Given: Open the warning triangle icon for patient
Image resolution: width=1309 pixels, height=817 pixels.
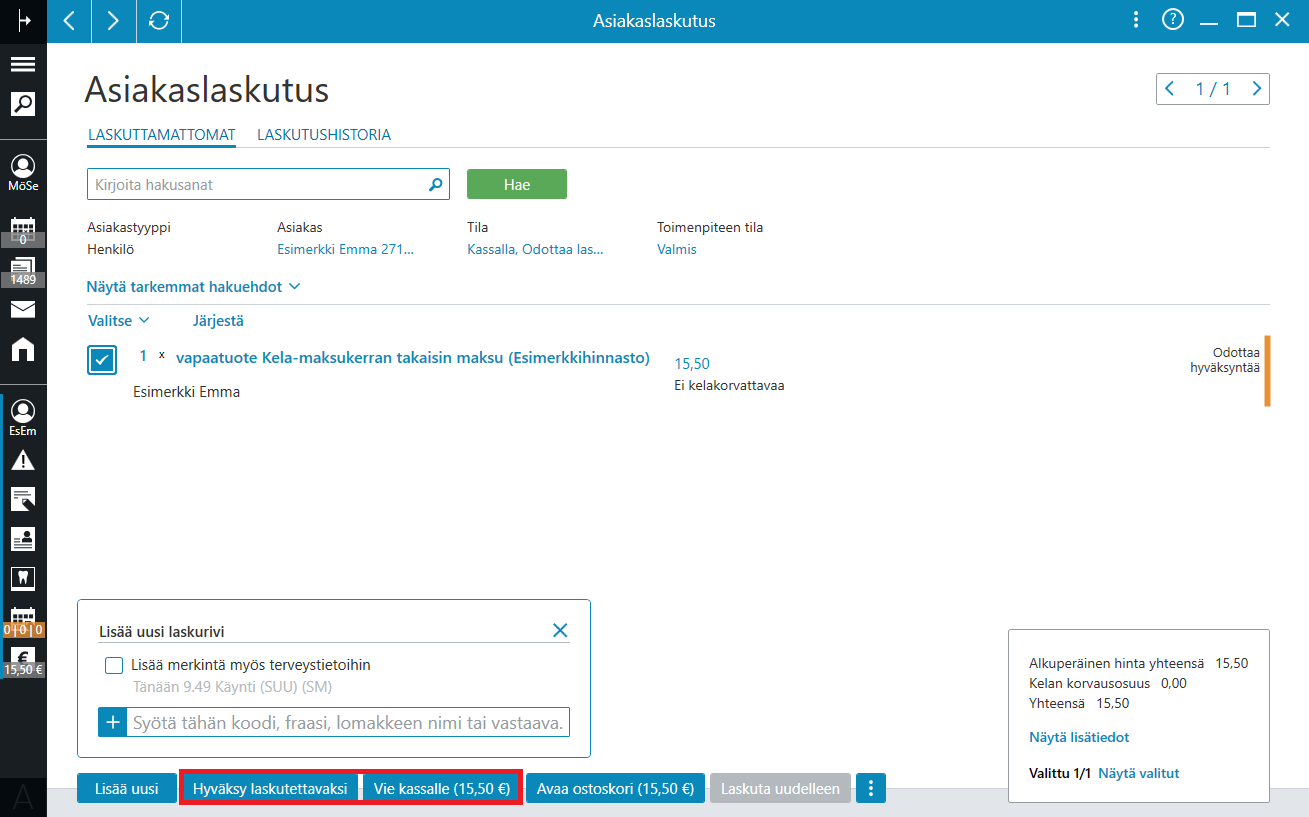Looking at the screenshot, I should pyautogui.click(x=23, y=460).
